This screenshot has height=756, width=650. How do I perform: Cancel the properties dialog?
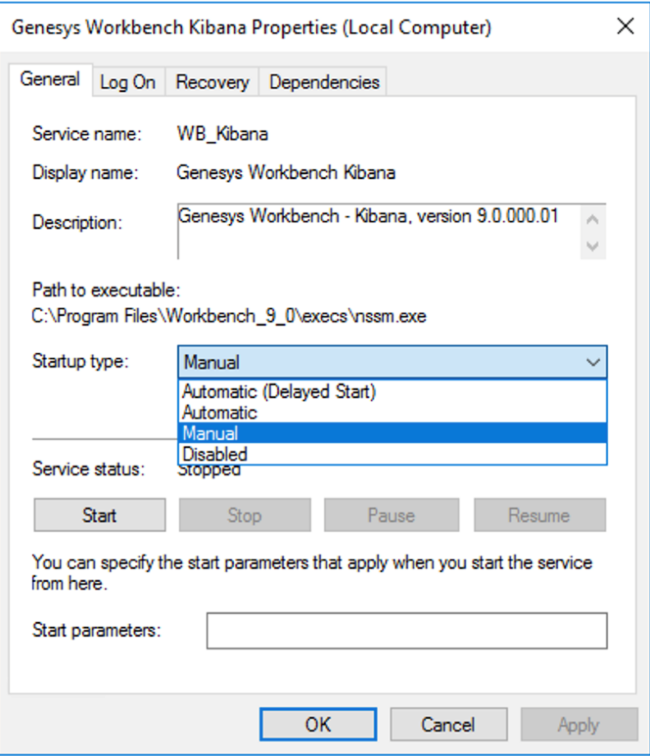tap(448, 724)
